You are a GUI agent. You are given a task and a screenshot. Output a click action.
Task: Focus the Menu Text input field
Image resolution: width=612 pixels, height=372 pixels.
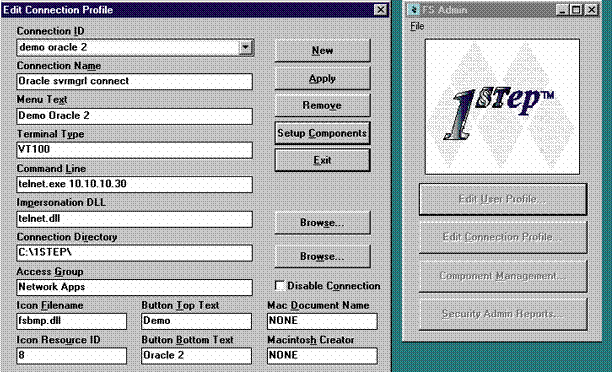134,116
